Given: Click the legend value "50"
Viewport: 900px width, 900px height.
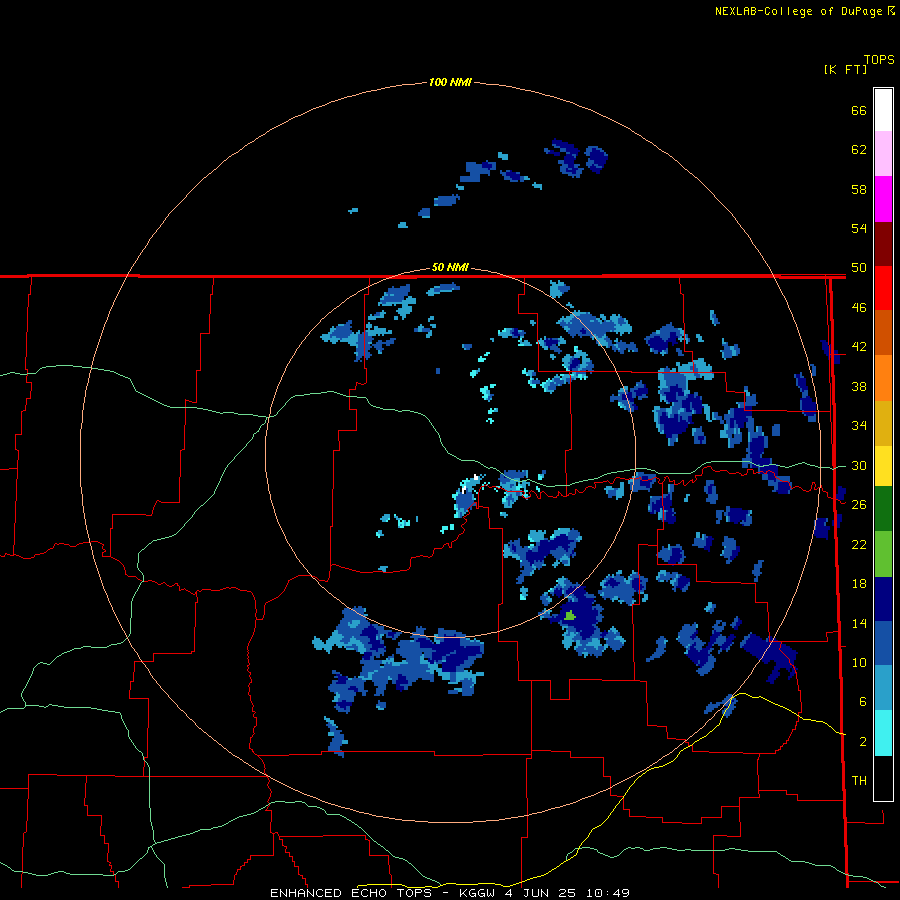Looking at the screenshot, I should point(859,268).
